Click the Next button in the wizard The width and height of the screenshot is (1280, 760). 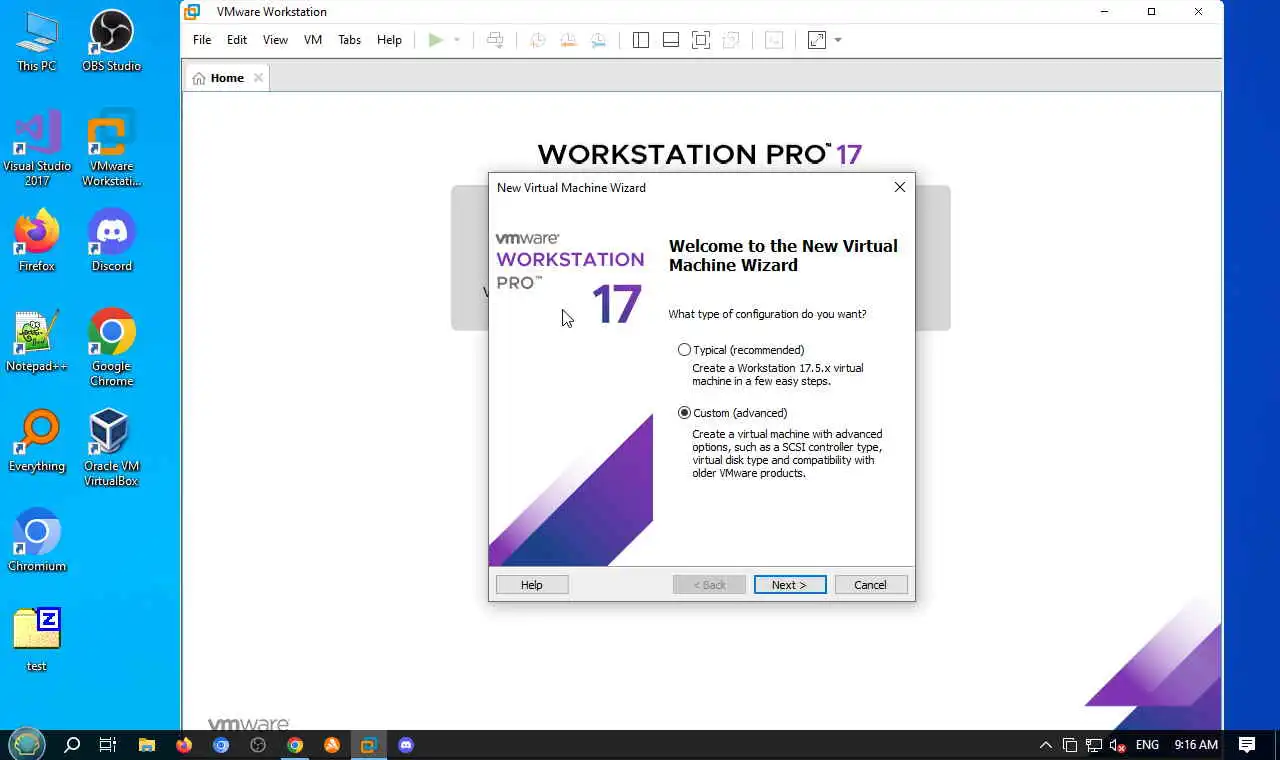pyautogui.click(x=790, y=585)
